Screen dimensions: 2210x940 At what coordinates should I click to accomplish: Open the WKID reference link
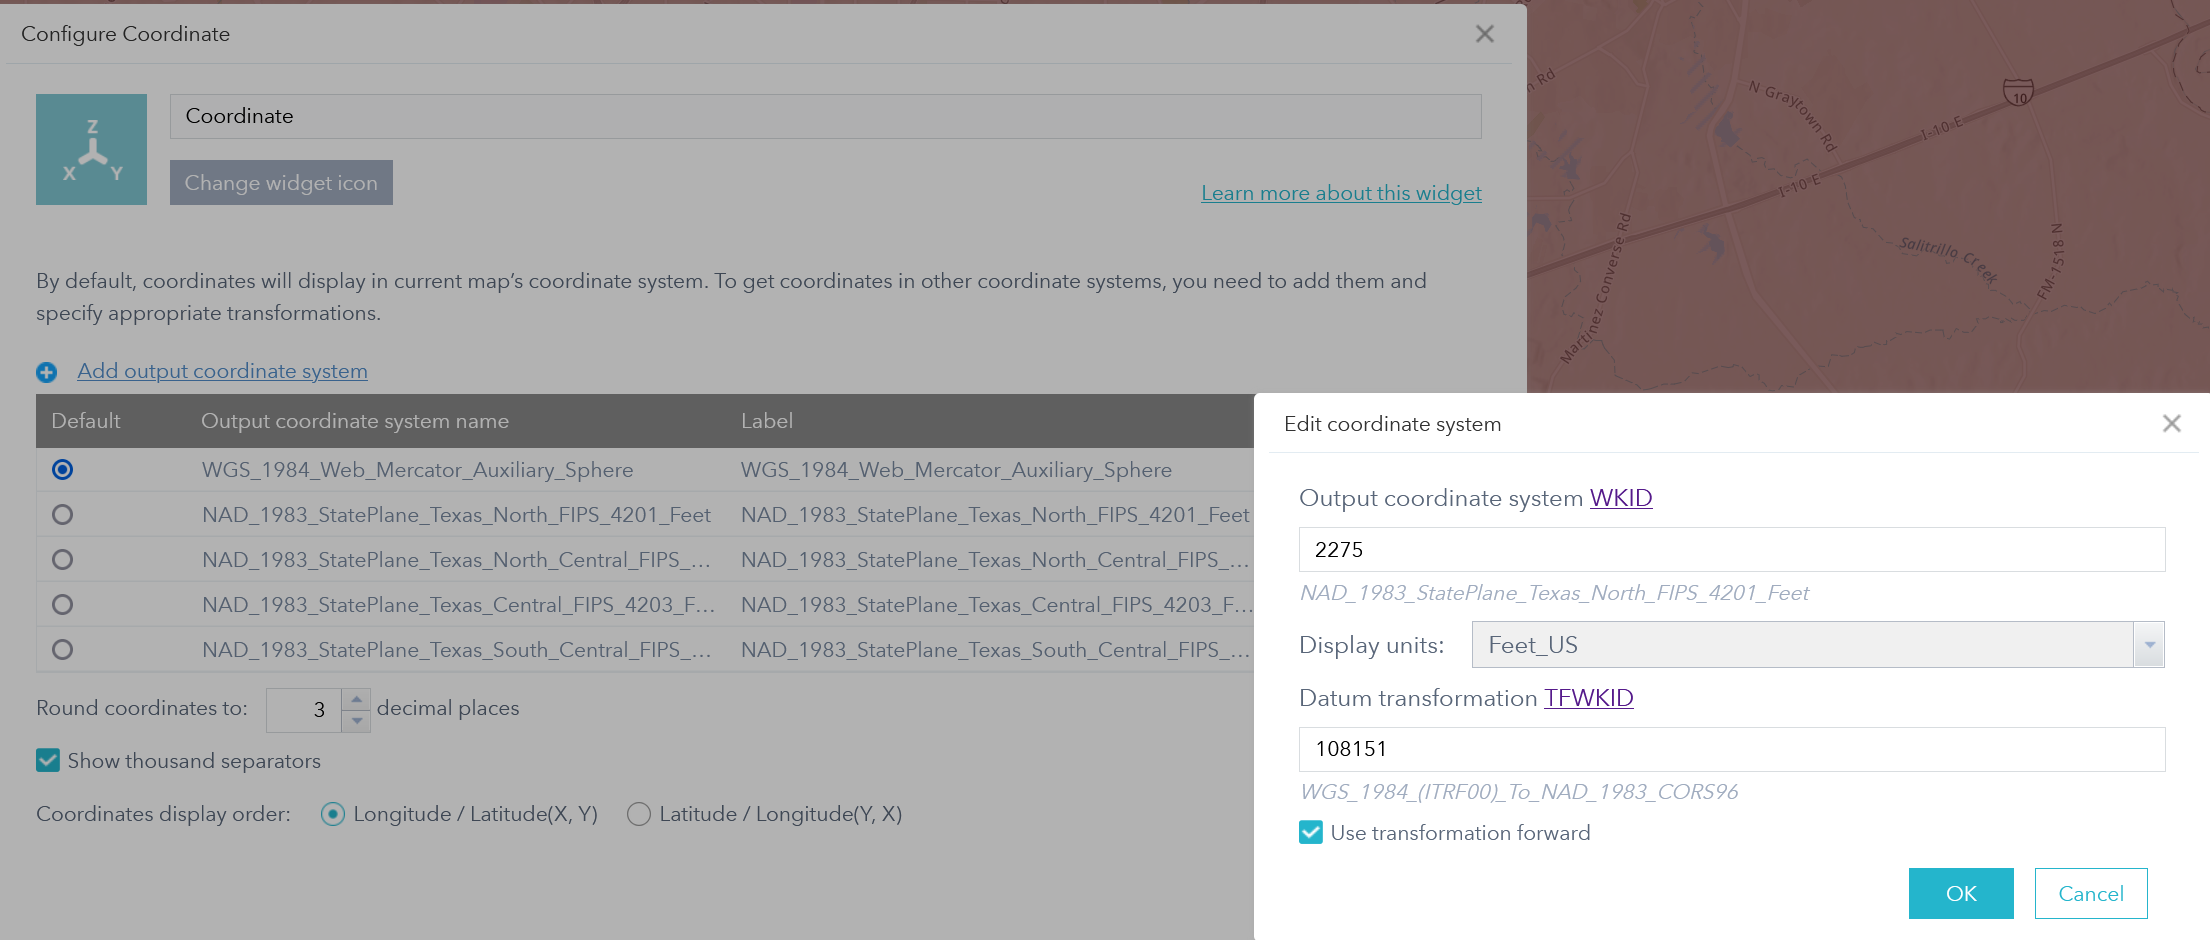pyautogui.click(x=1620, y=498)
